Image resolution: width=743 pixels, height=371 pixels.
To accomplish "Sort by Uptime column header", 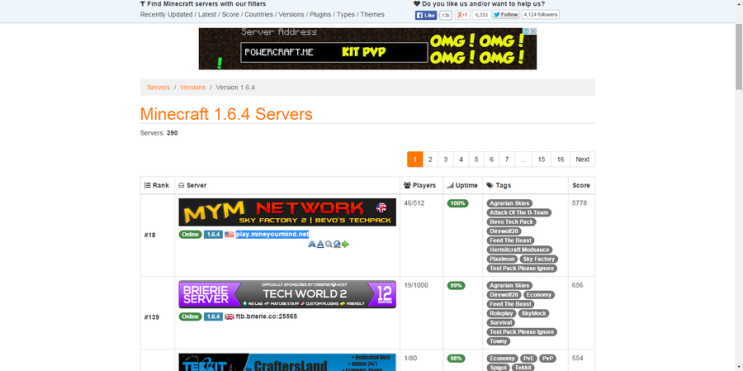I will tap(462, 185).
